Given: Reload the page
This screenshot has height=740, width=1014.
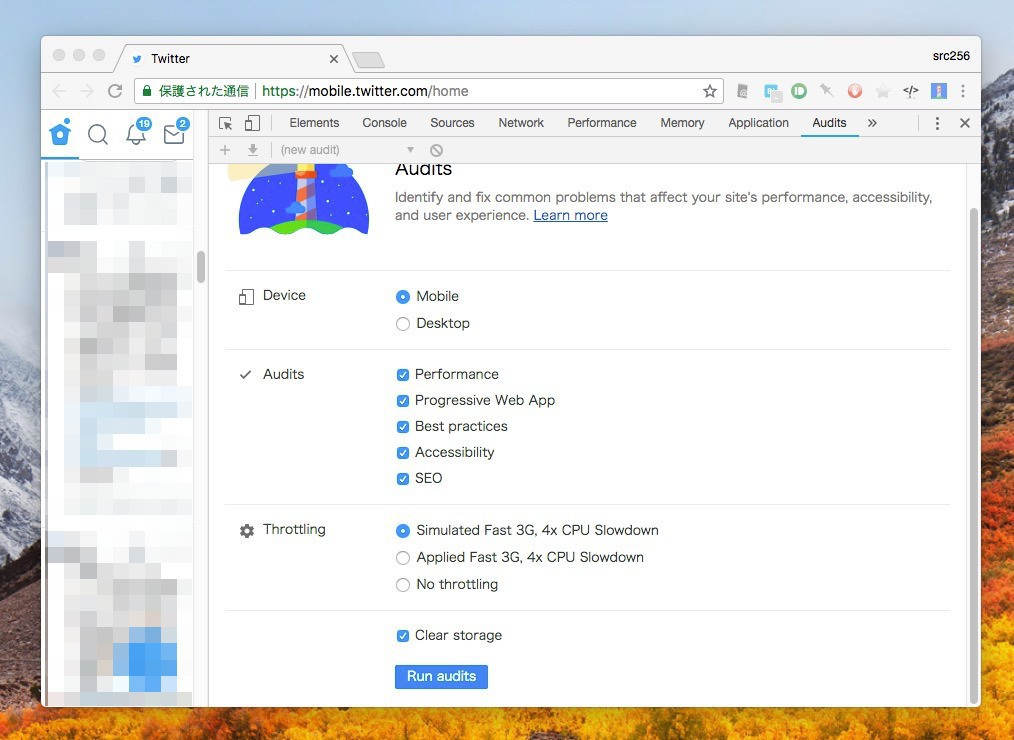Looking at the screenshot, I should (115, 91).
